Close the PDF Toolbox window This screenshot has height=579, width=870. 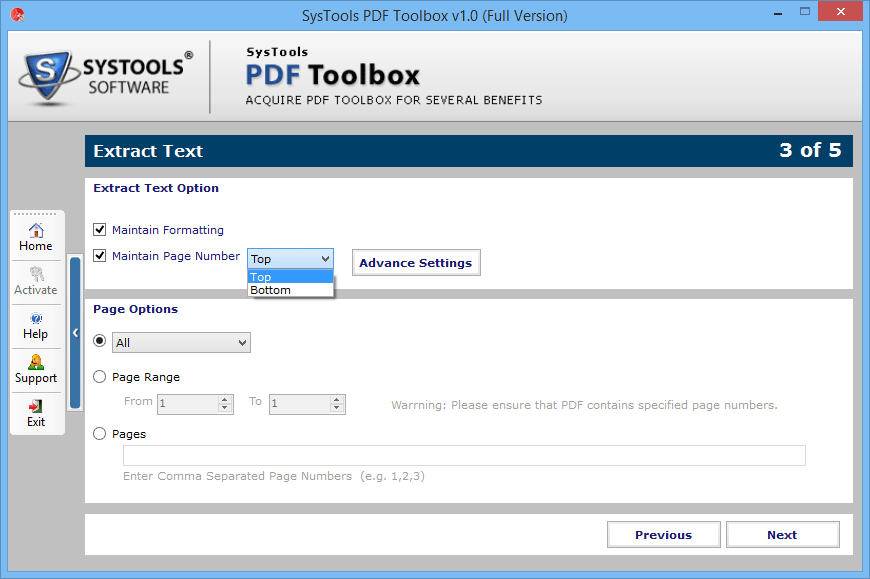pos(841,12)
